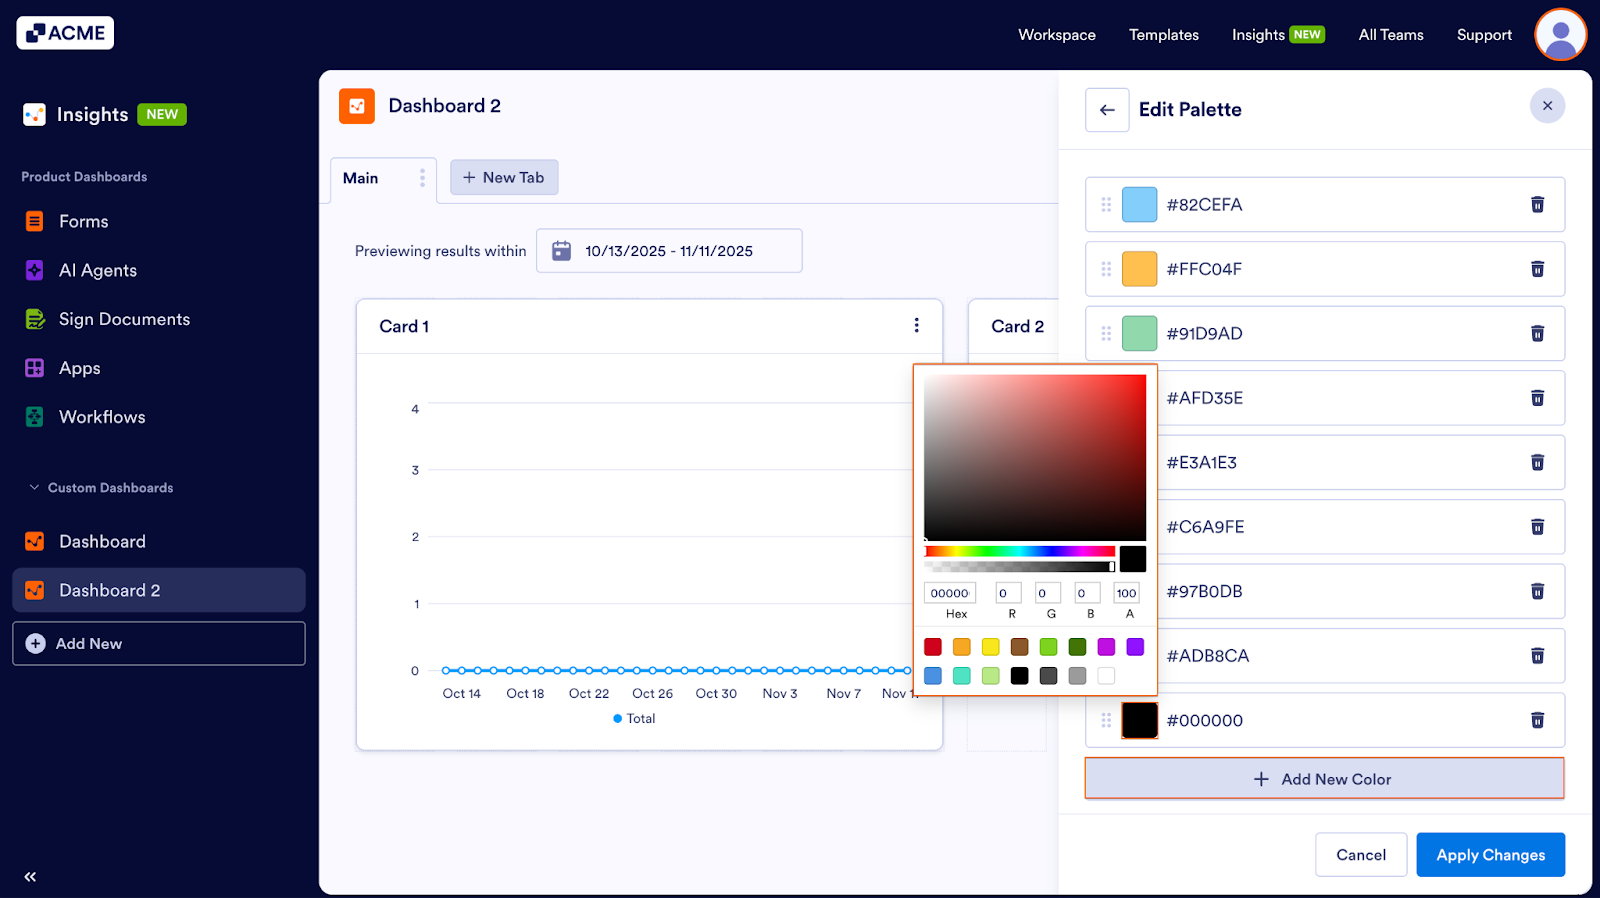Image resolution: width=1600 pixels, height=898 pixels.
Task: Click the Hex input field
Action: [949, 593]
